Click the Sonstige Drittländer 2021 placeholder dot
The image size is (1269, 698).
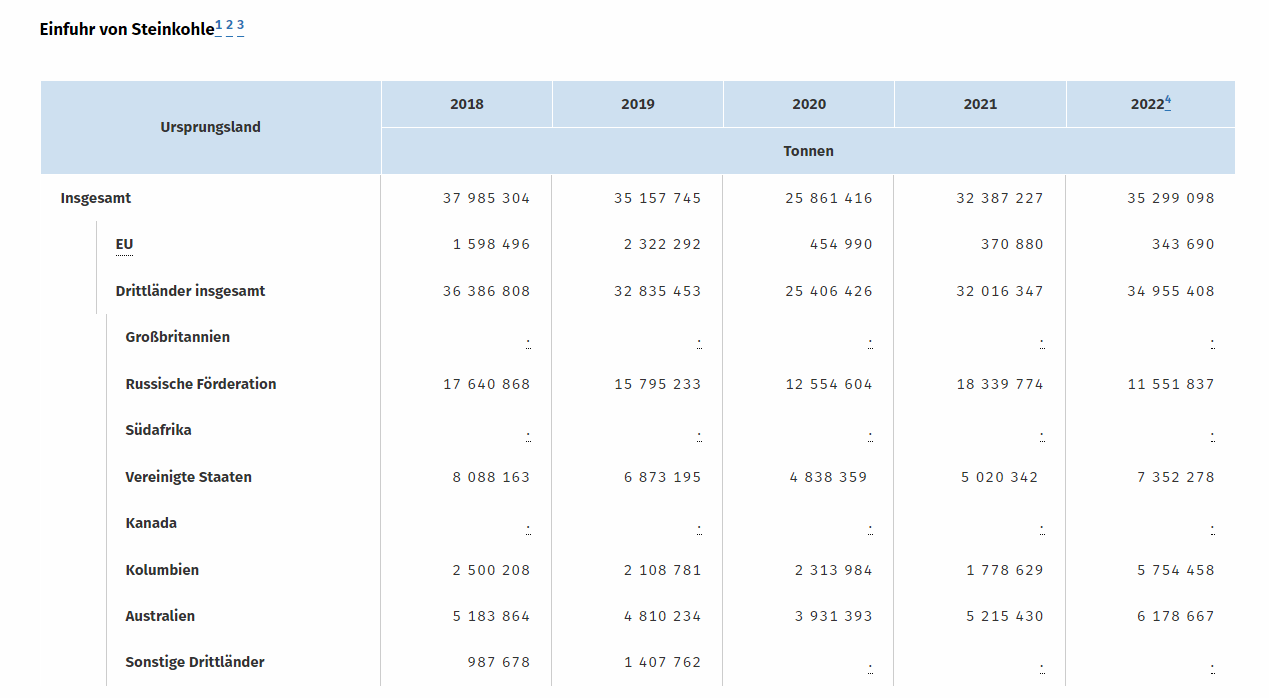[x=1041, y=667]
